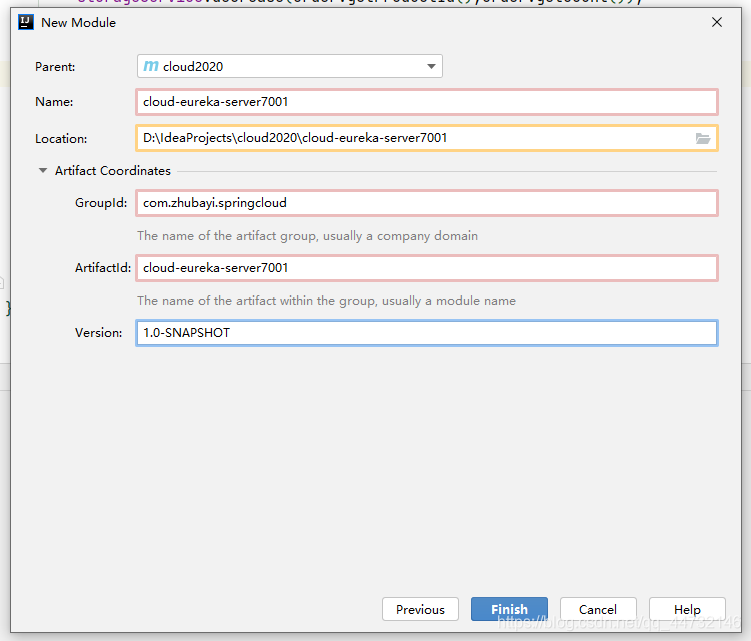The image size is (751, 641).
Task: Click the IntelliJ logo in title bar
Action: 26,22
